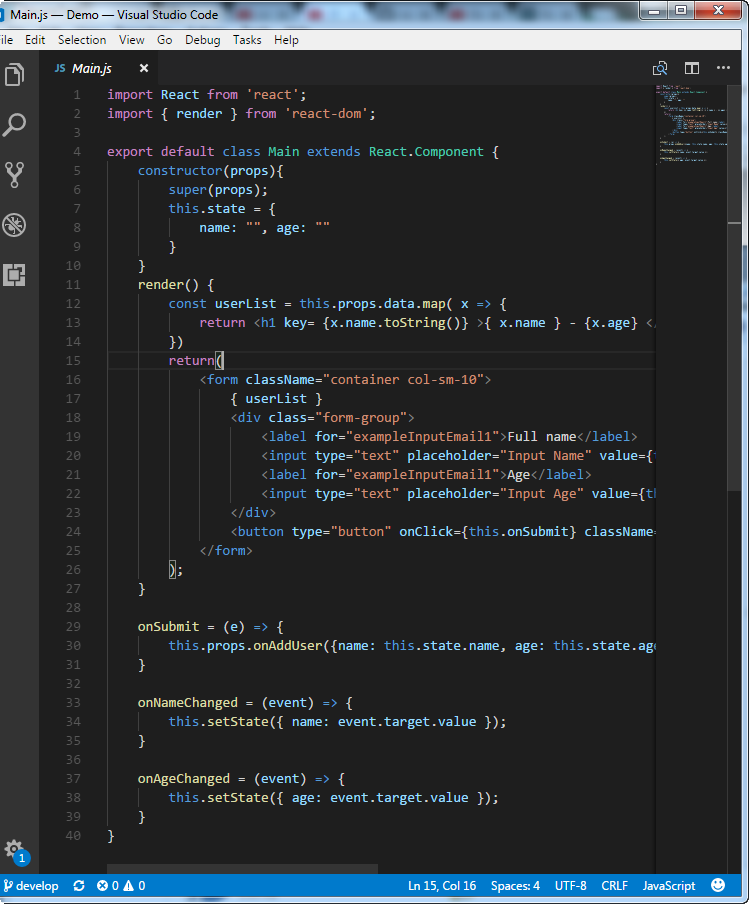749x904 pixels.
Task: Open the Tasks menu
Action: 247,40
